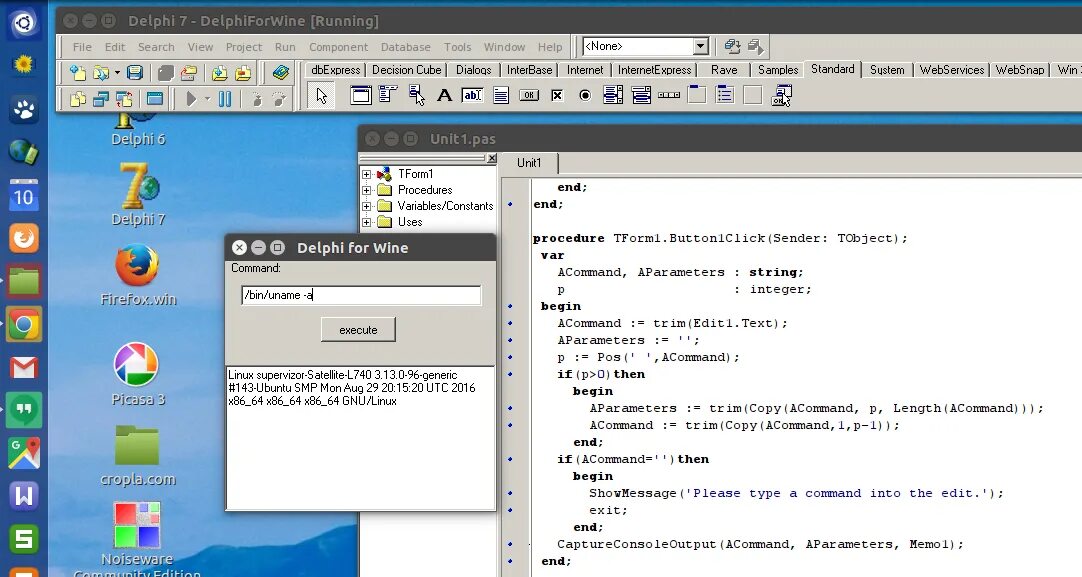Screen dimensions: 1082x577
Task: Select the PopupMenu component icon
Action: tap(416, 95)
